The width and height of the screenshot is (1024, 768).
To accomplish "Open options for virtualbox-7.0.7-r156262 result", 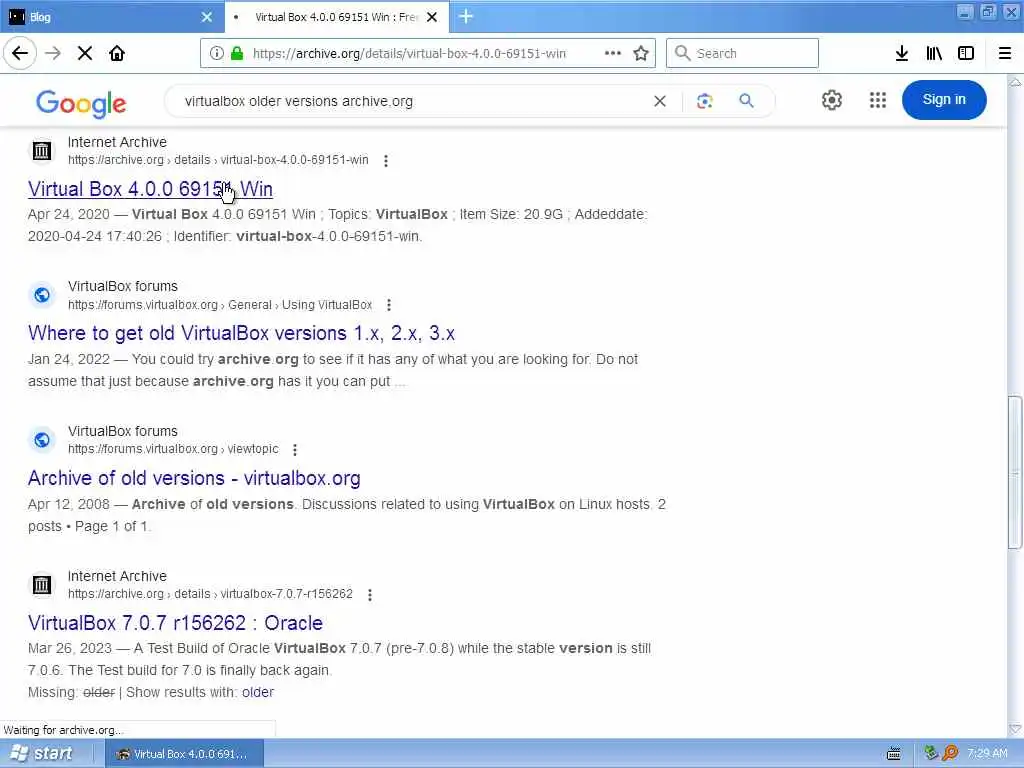I will [370, 595].
